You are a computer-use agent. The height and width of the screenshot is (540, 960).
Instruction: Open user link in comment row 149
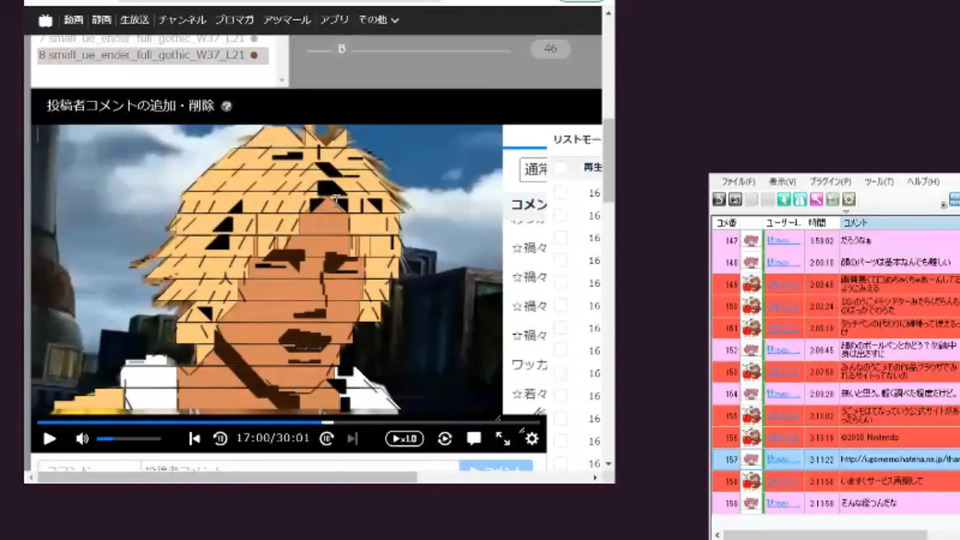point(783,285)
